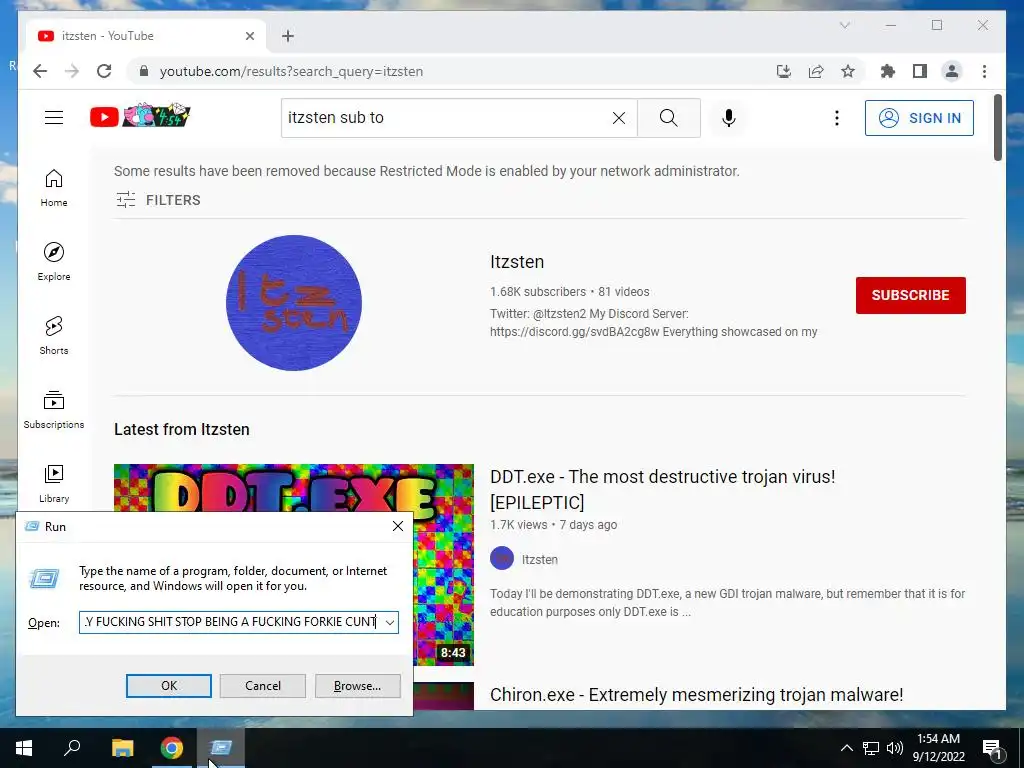Viewport: 1024px width, 768px height.
Task: Open the Itzsten channel avatar
Action: click(x=294, y=303)
